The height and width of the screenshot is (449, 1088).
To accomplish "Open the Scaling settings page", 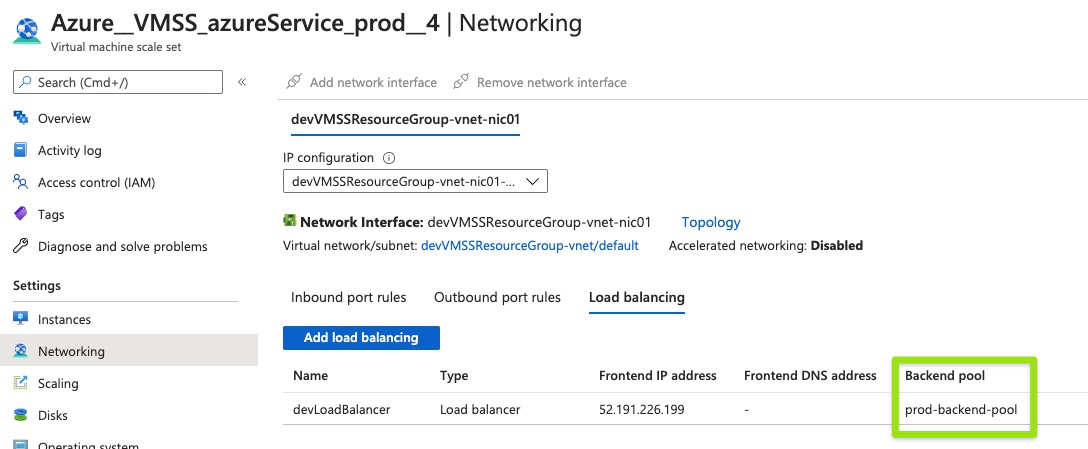I will 58,383.
